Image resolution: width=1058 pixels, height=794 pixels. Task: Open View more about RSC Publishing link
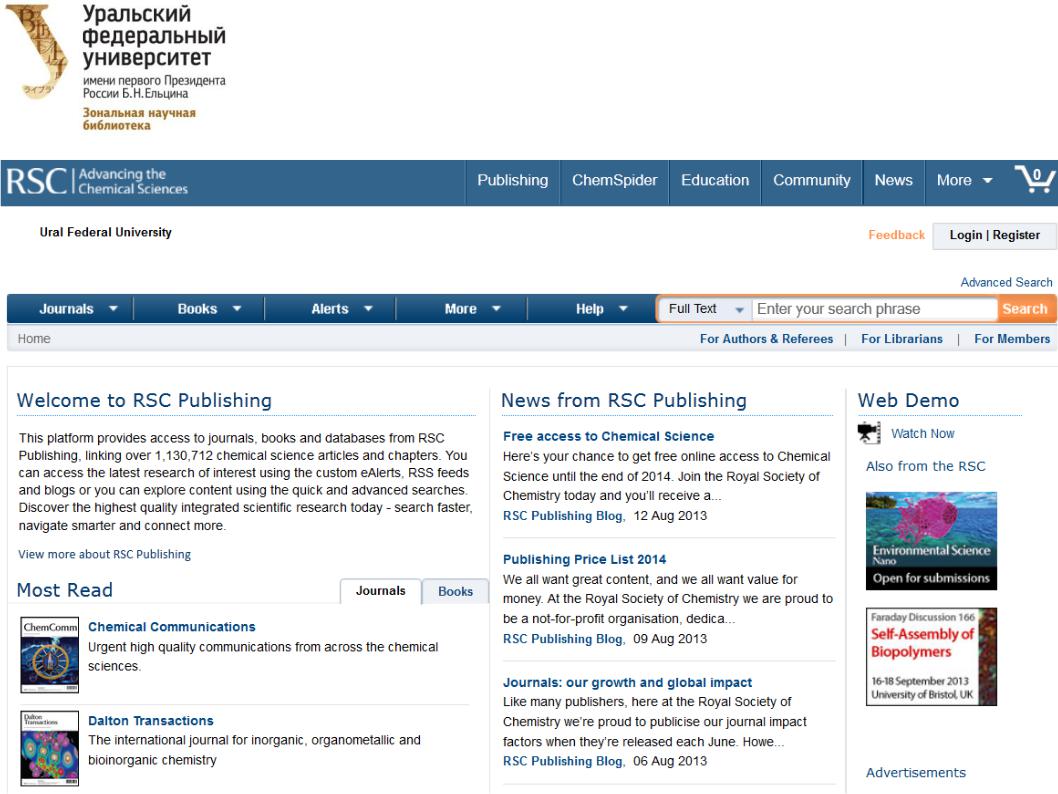point(105,554)
